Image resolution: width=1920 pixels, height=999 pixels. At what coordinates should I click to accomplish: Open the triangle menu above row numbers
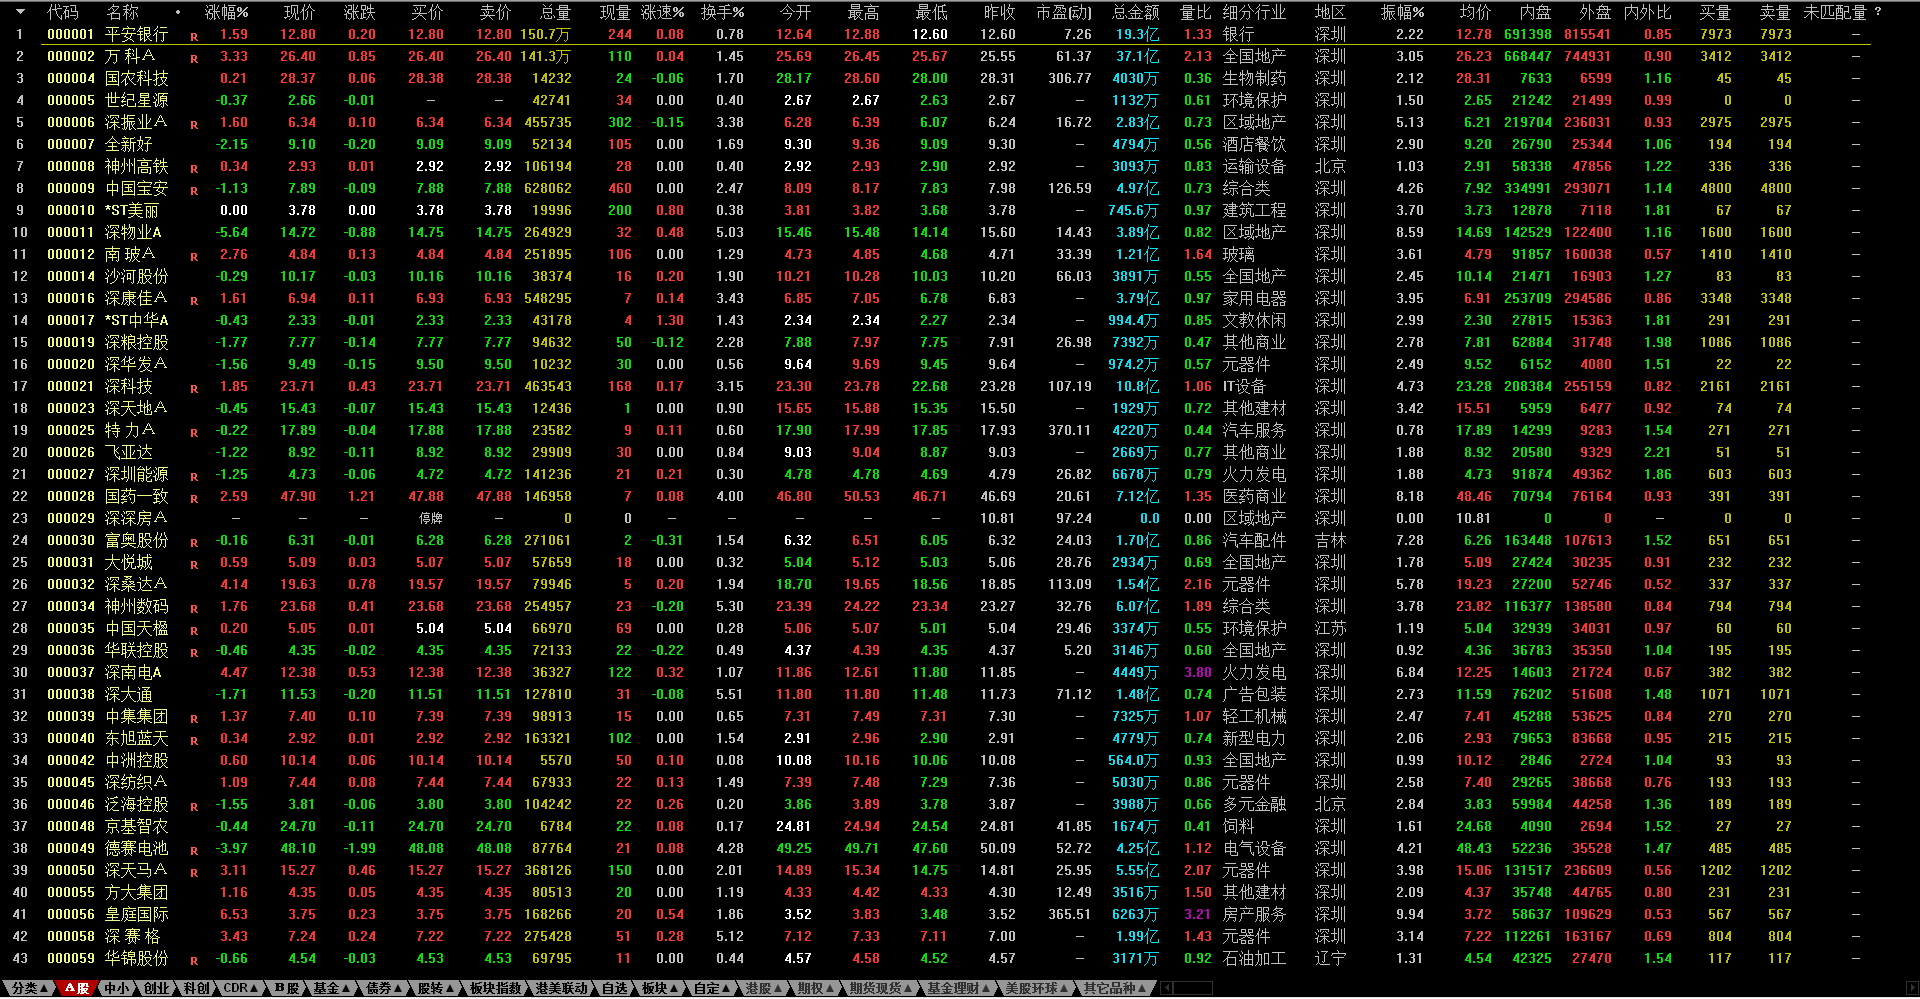point(20,12)
